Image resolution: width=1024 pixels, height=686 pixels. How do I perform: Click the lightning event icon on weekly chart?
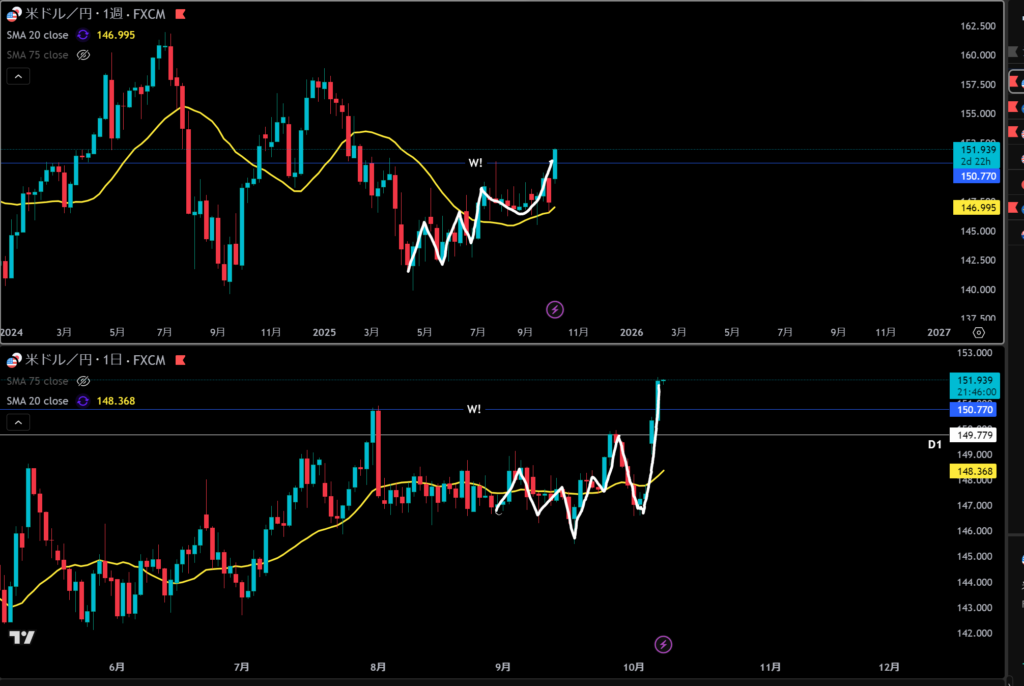click(555, 309)
